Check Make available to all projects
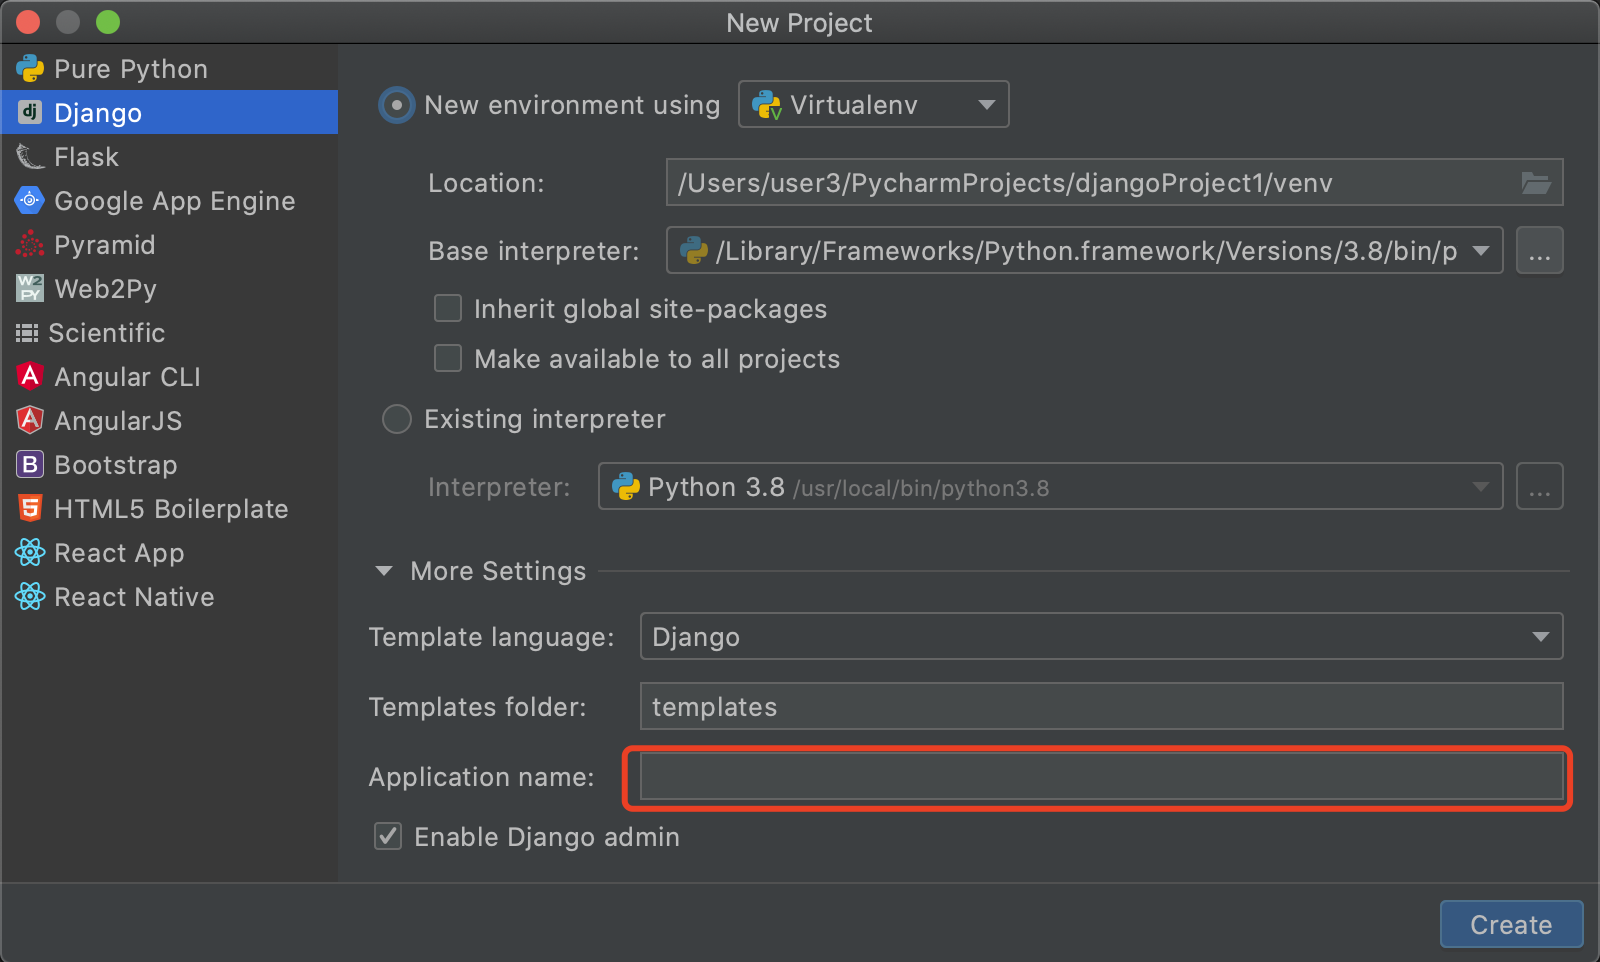 point(448,359)
